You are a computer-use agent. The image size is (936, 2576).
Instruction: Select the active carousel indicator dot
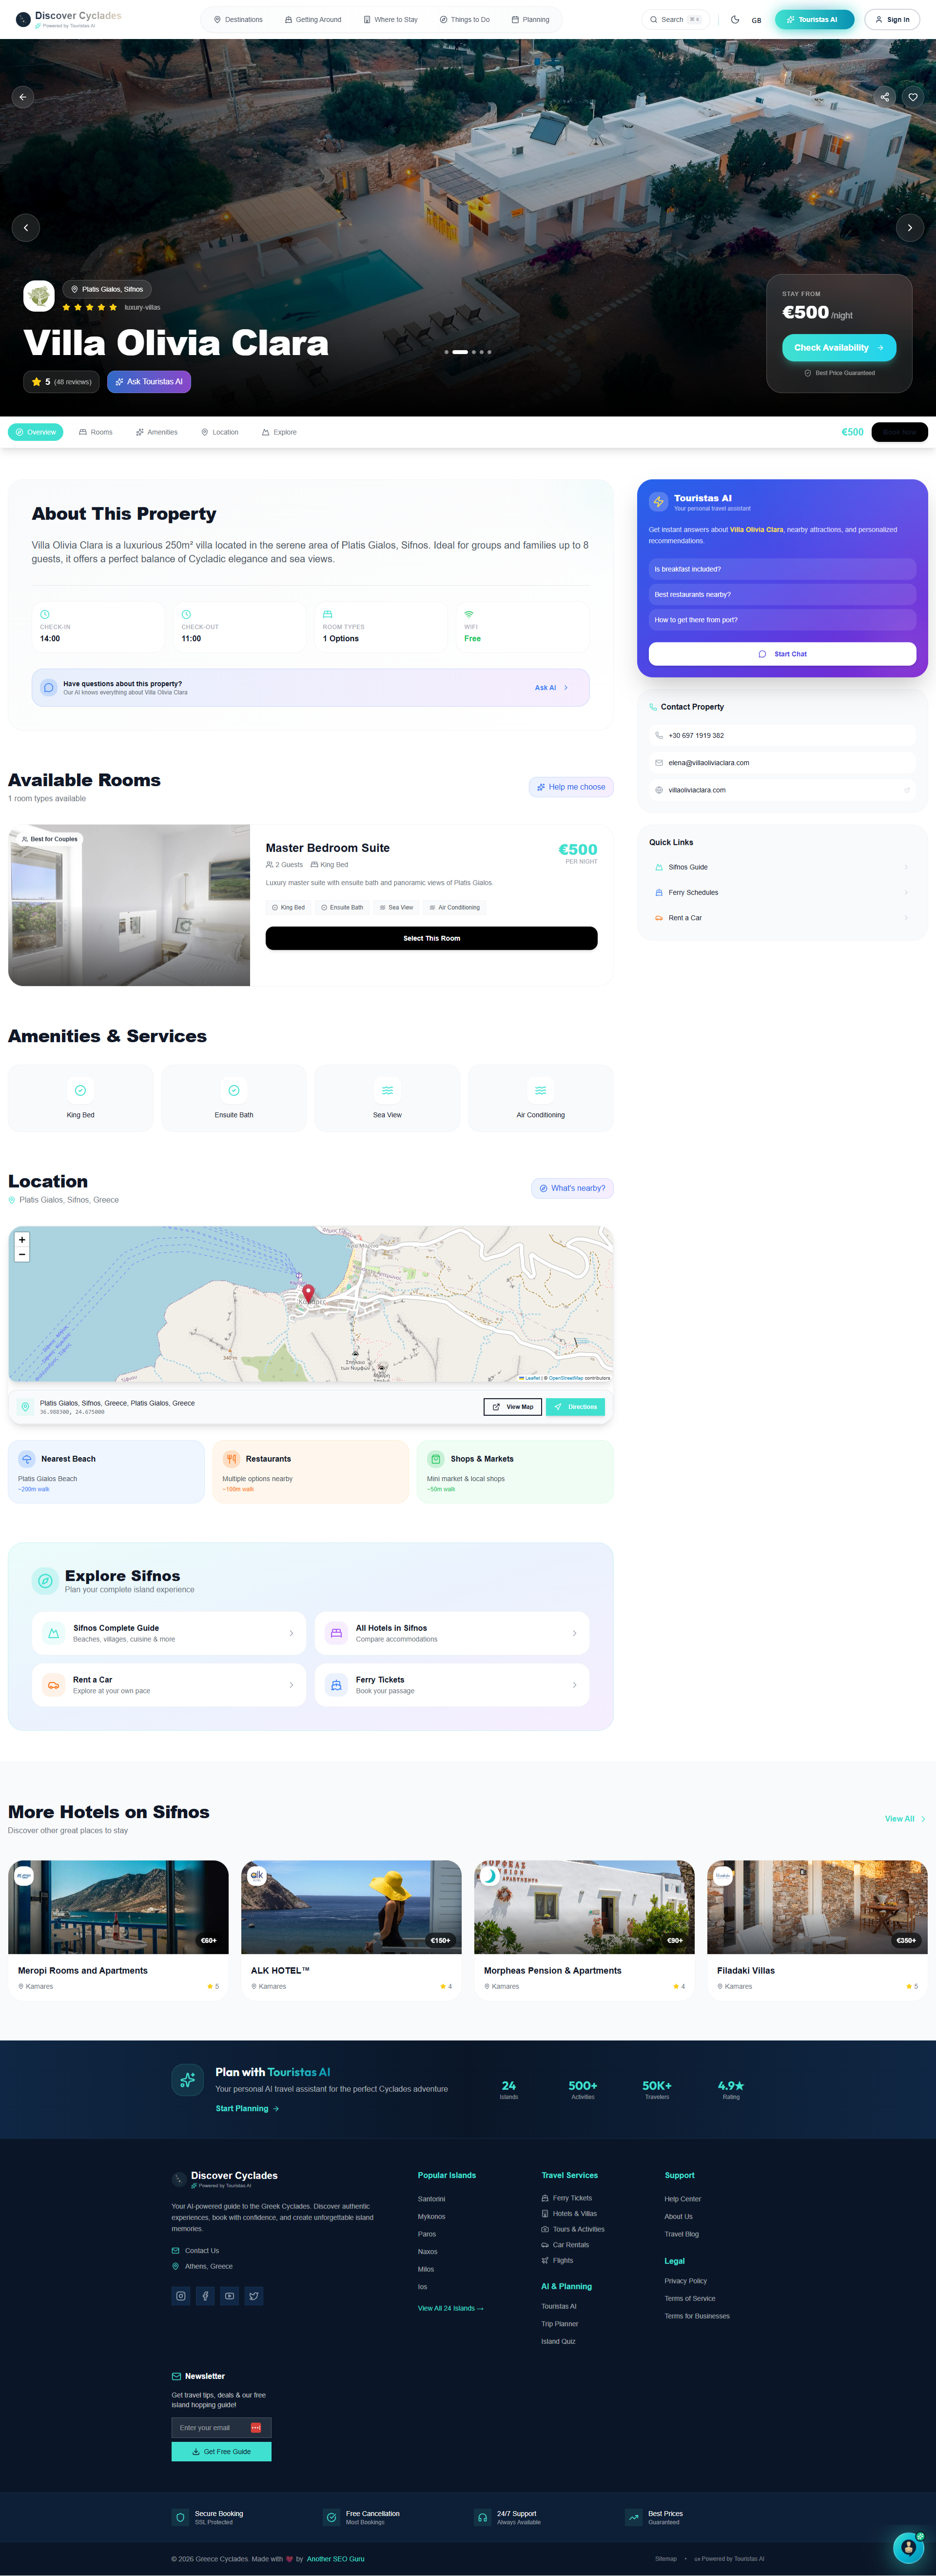pyautogui.click(x=460, y=352)
